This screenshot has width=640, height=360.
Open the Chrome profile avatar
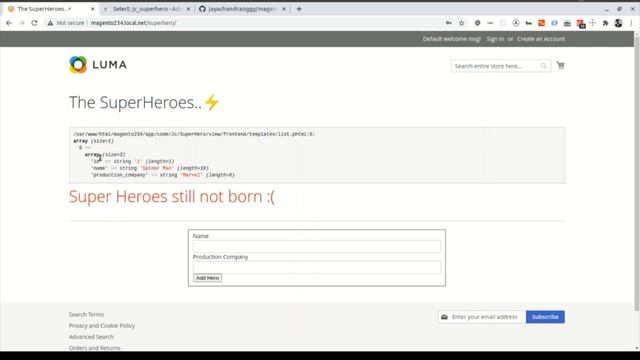click(618, 23)
